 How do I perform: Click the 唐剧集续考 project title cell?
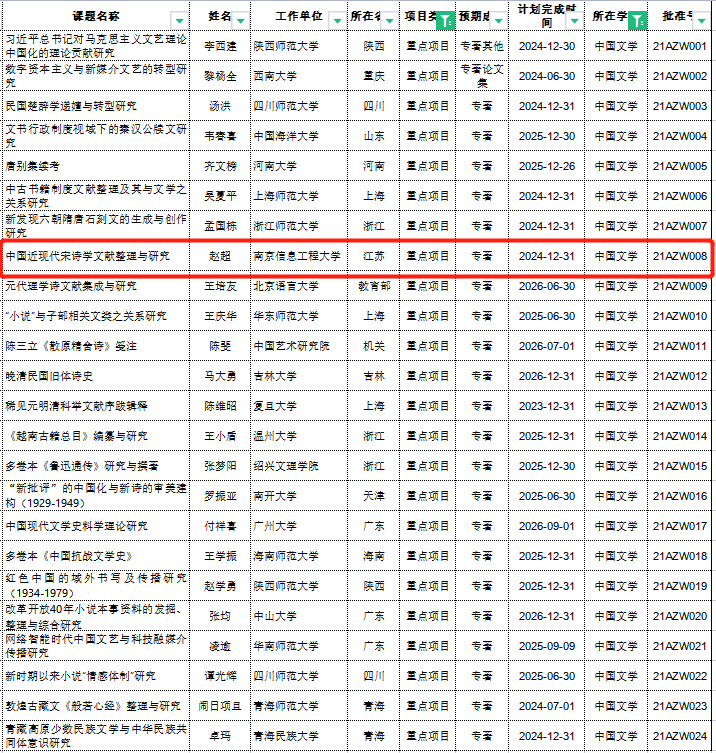pos(33,166)
